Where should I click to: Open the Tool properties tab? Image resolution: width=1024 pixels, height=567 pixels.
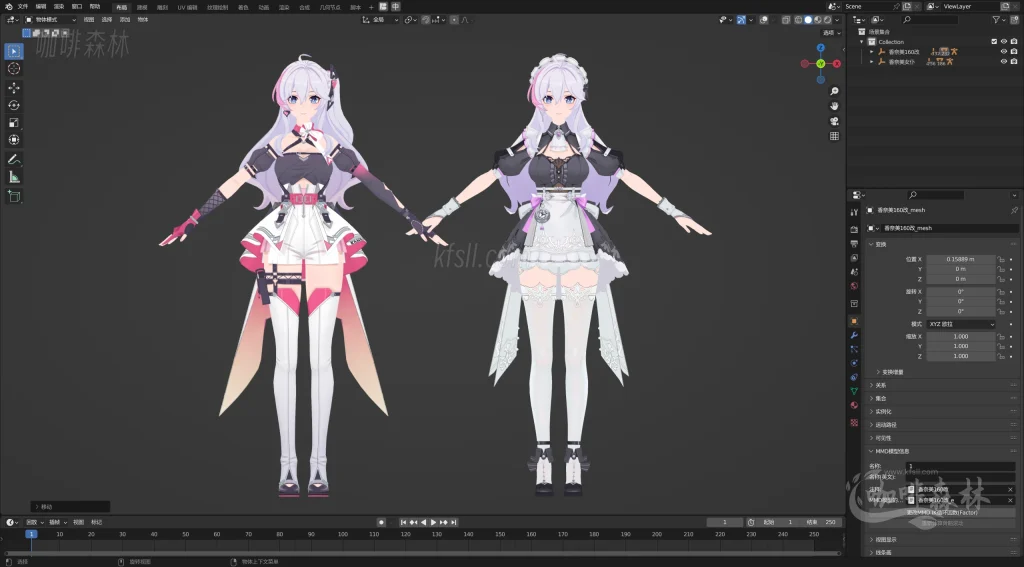854,212
